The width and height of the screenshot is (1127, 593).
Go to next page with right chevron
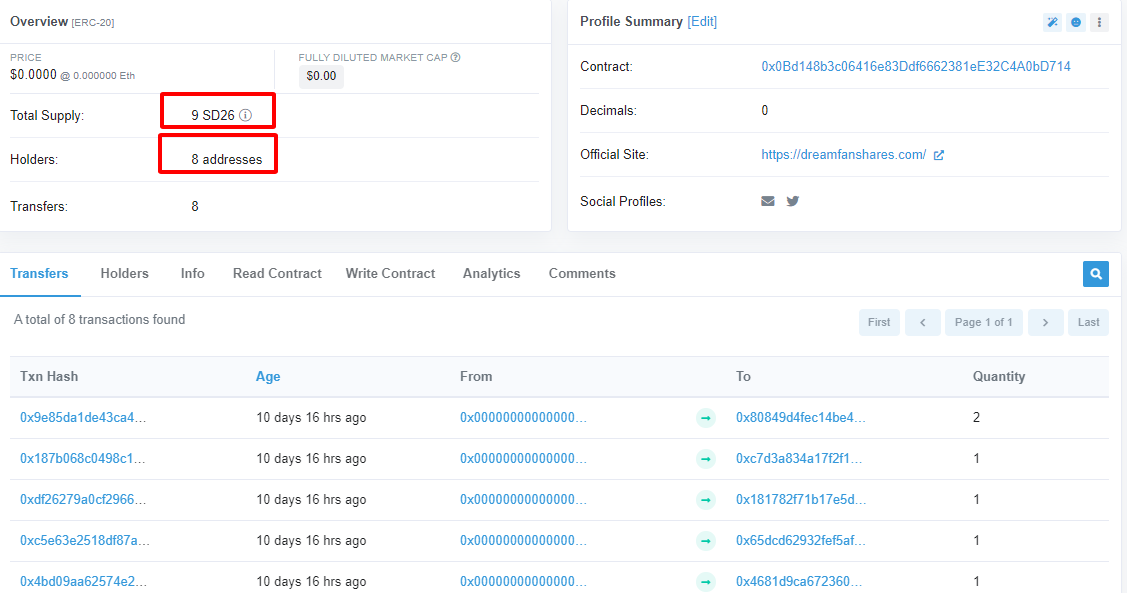click(1045, 322)
